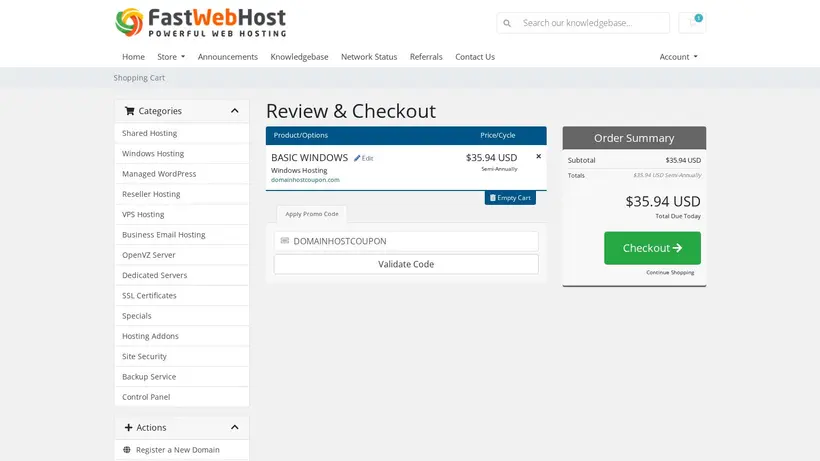The height and width of the screenshot is (461, 820).
Task: Select Windows Hosting category
Action: [x=181, y=154]
